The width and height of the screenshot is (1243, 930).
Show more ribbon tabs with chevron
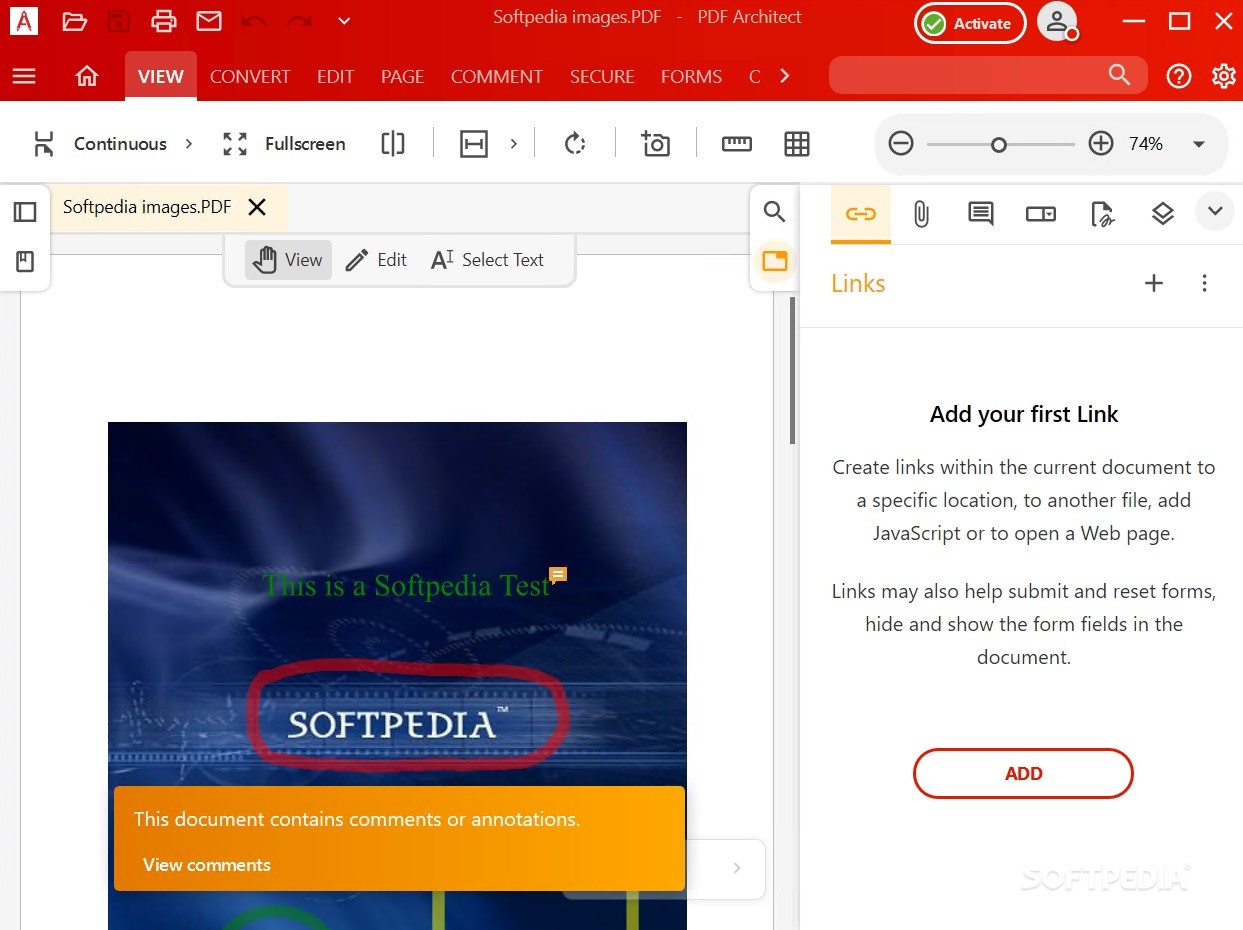(785, 76)
